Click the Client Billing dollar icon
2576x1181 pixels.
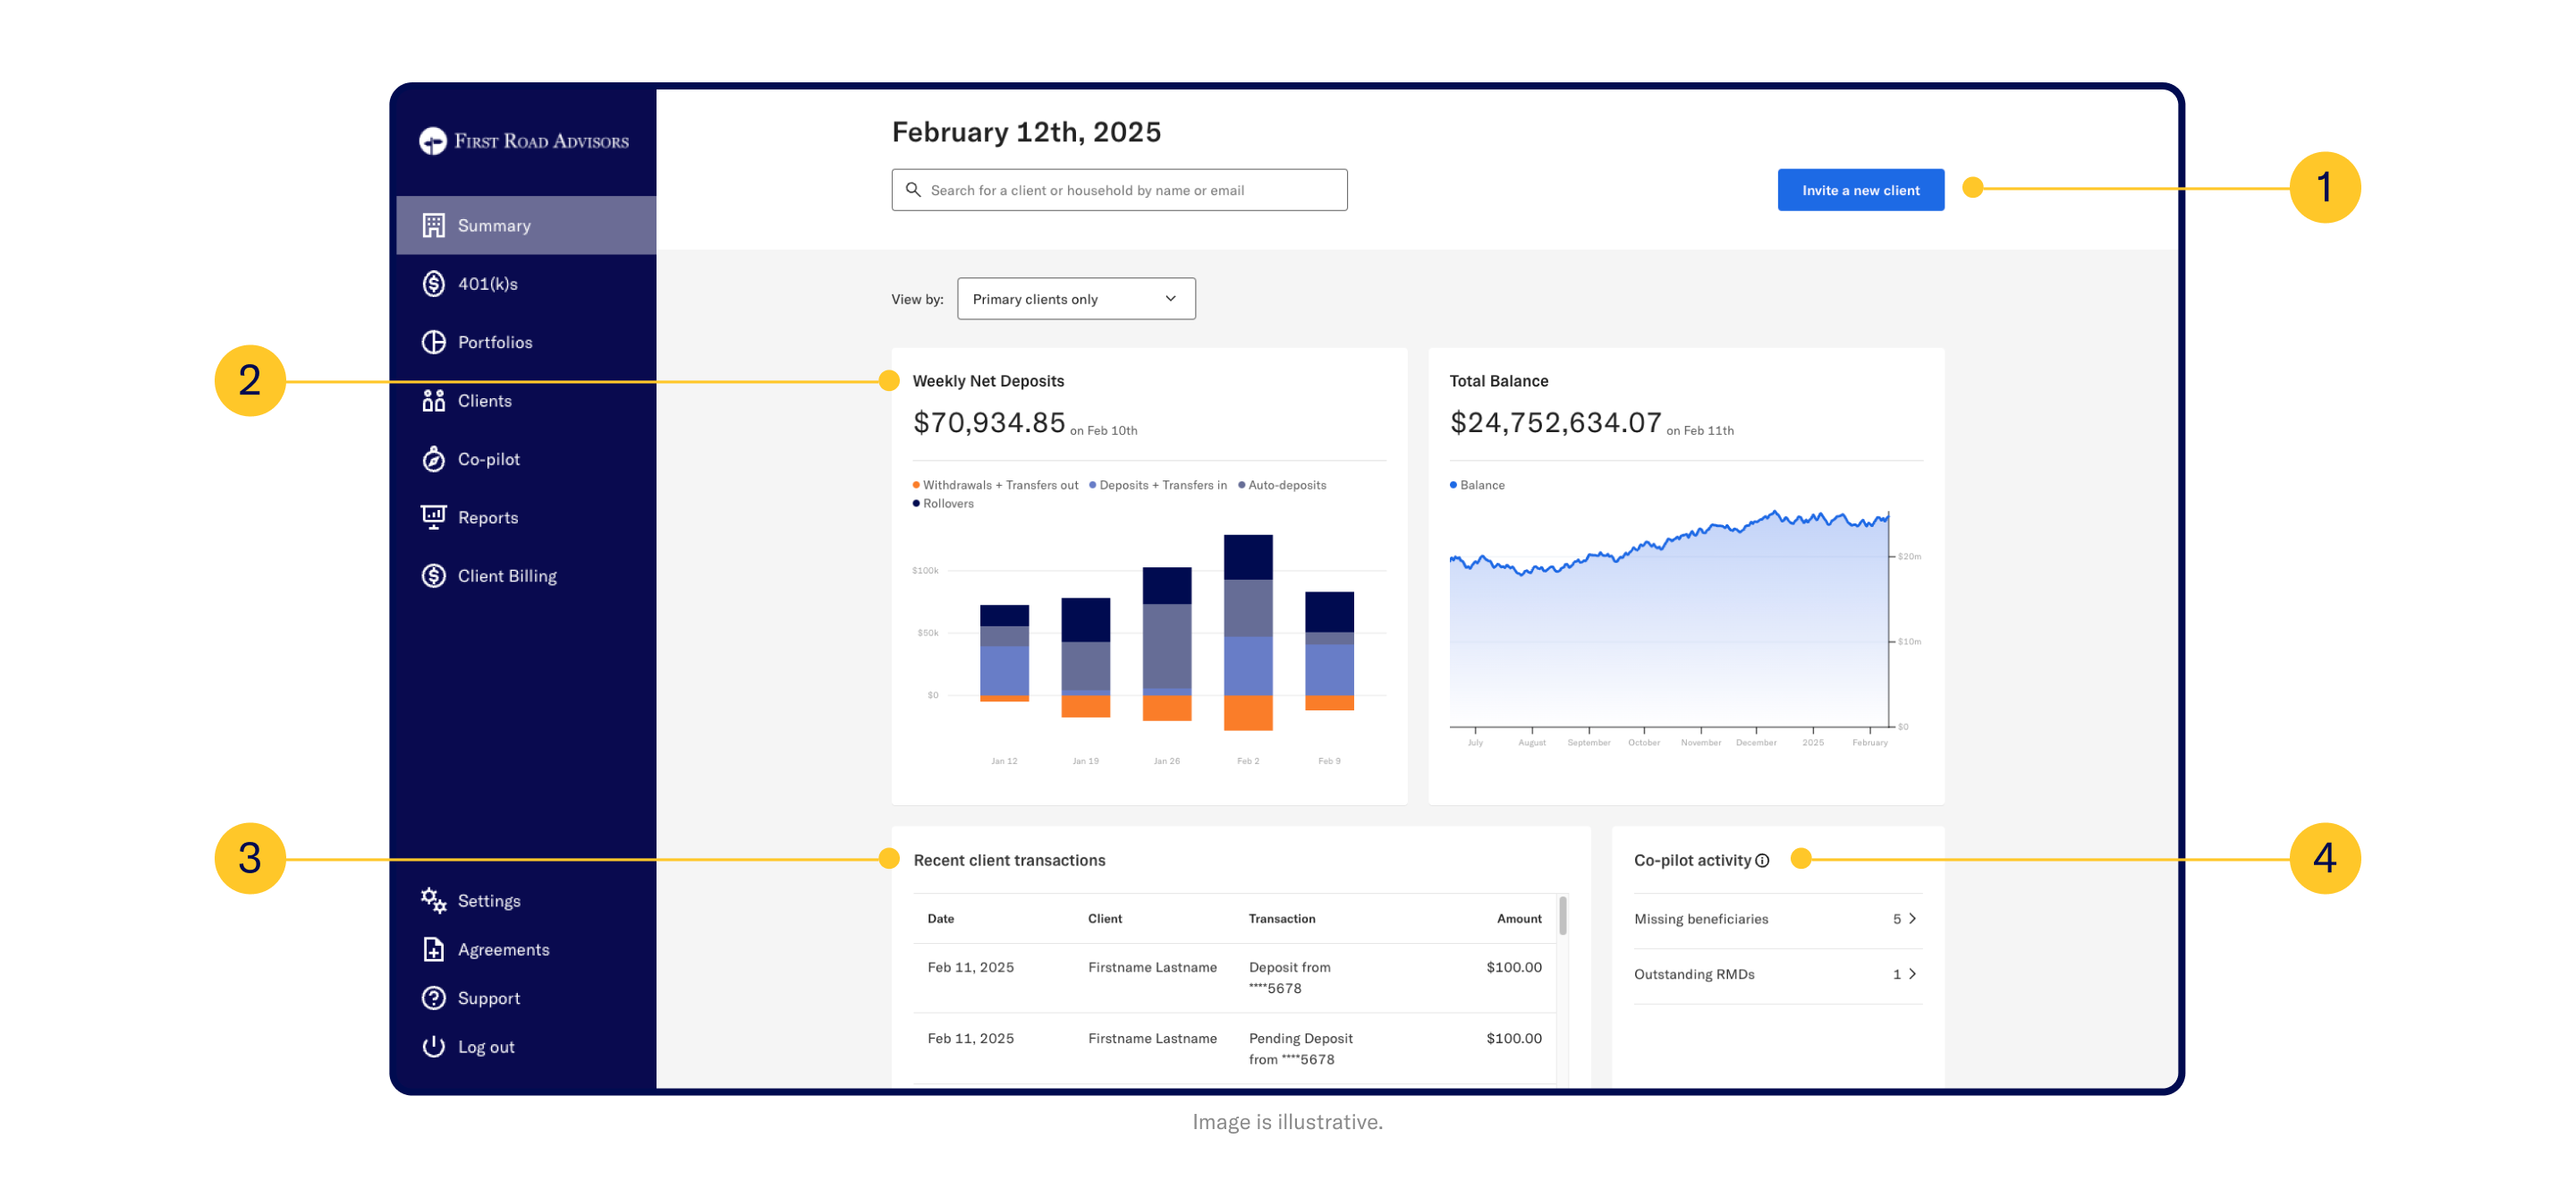pos(433,576)
